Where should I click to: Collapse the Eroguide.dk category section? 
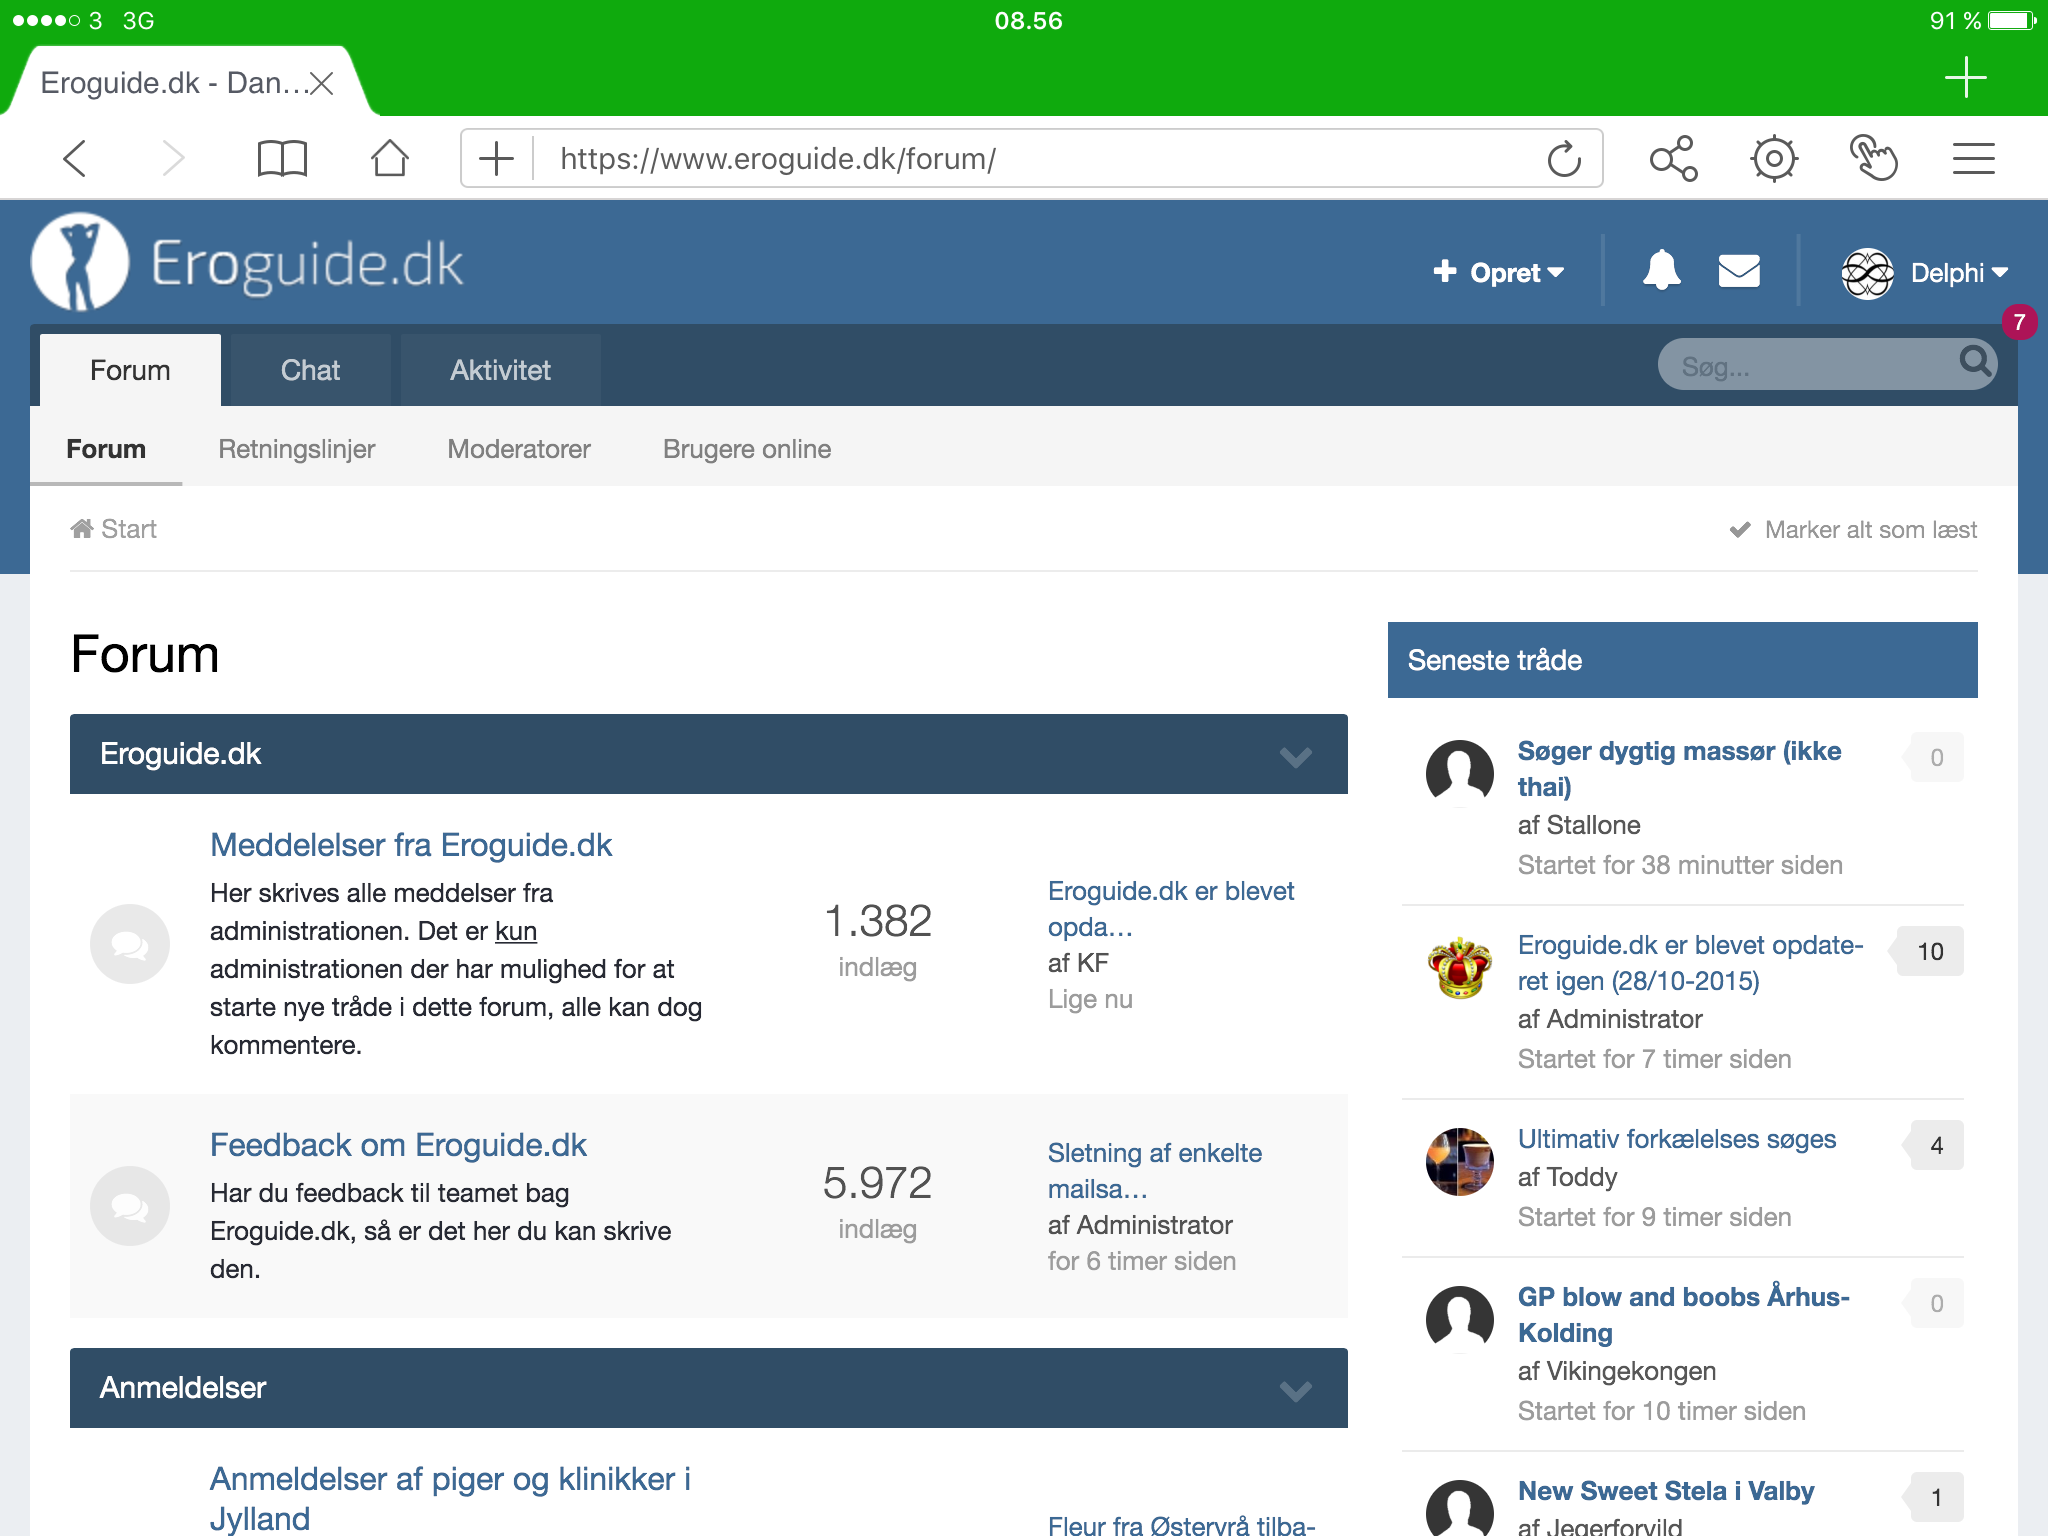coord(1296,756)
